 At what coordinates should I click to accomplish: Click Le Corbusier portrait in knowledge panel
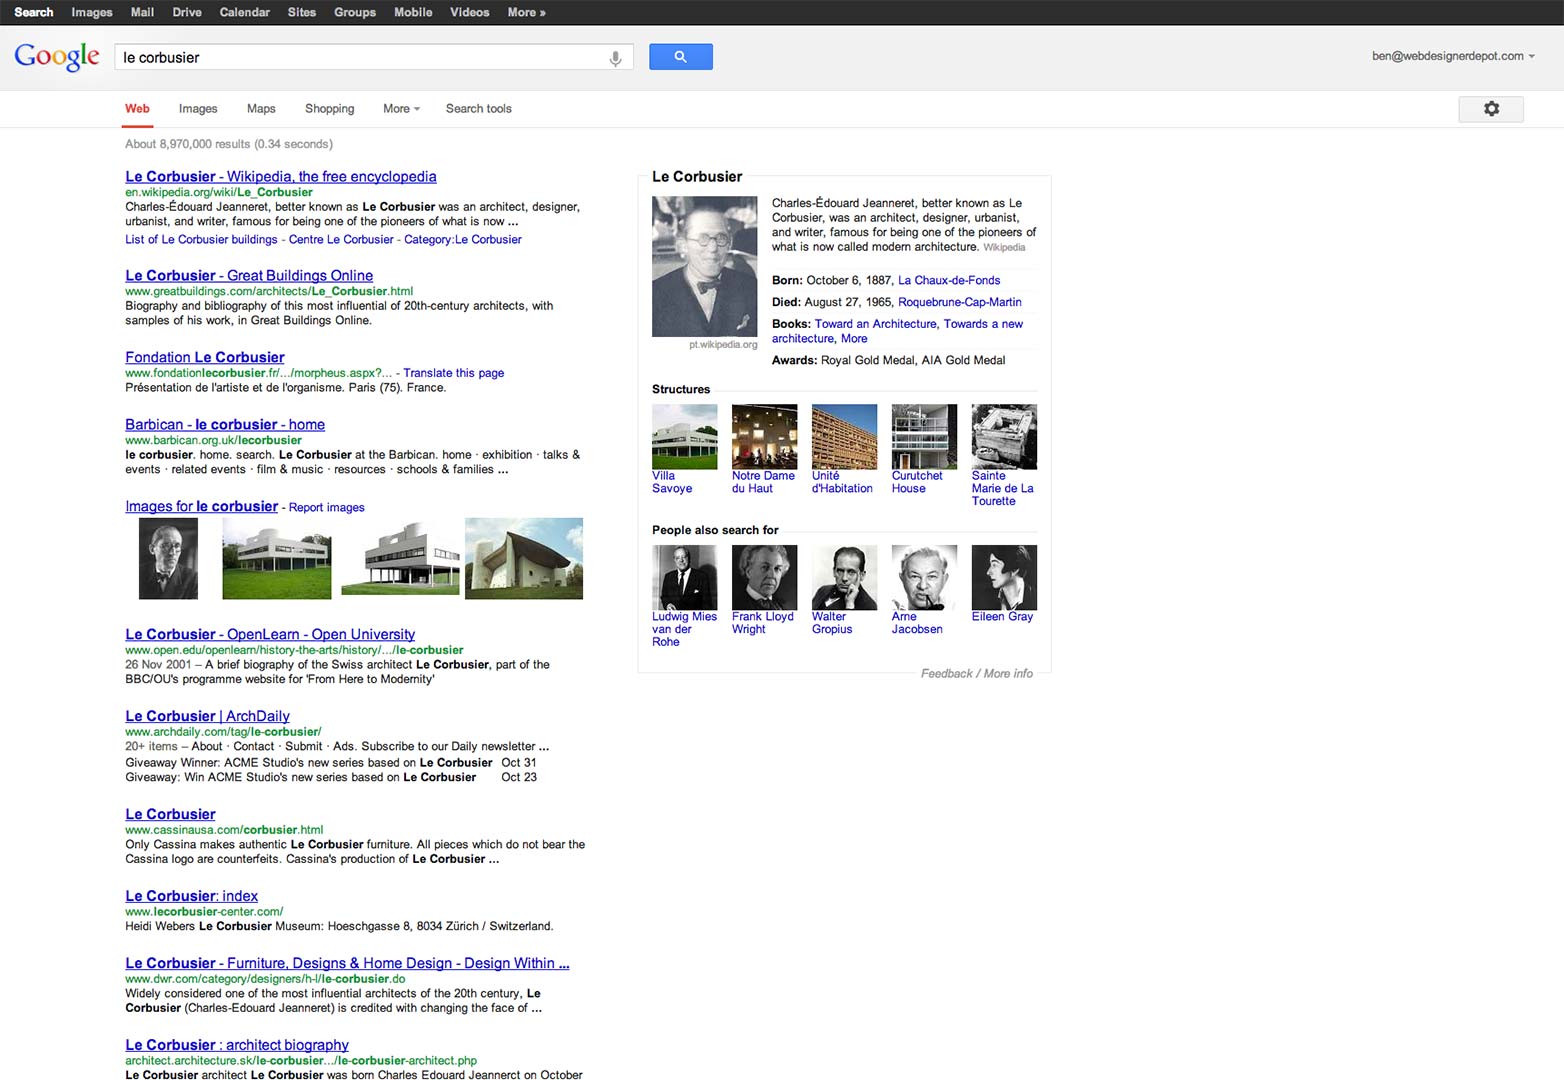point(704,266)
